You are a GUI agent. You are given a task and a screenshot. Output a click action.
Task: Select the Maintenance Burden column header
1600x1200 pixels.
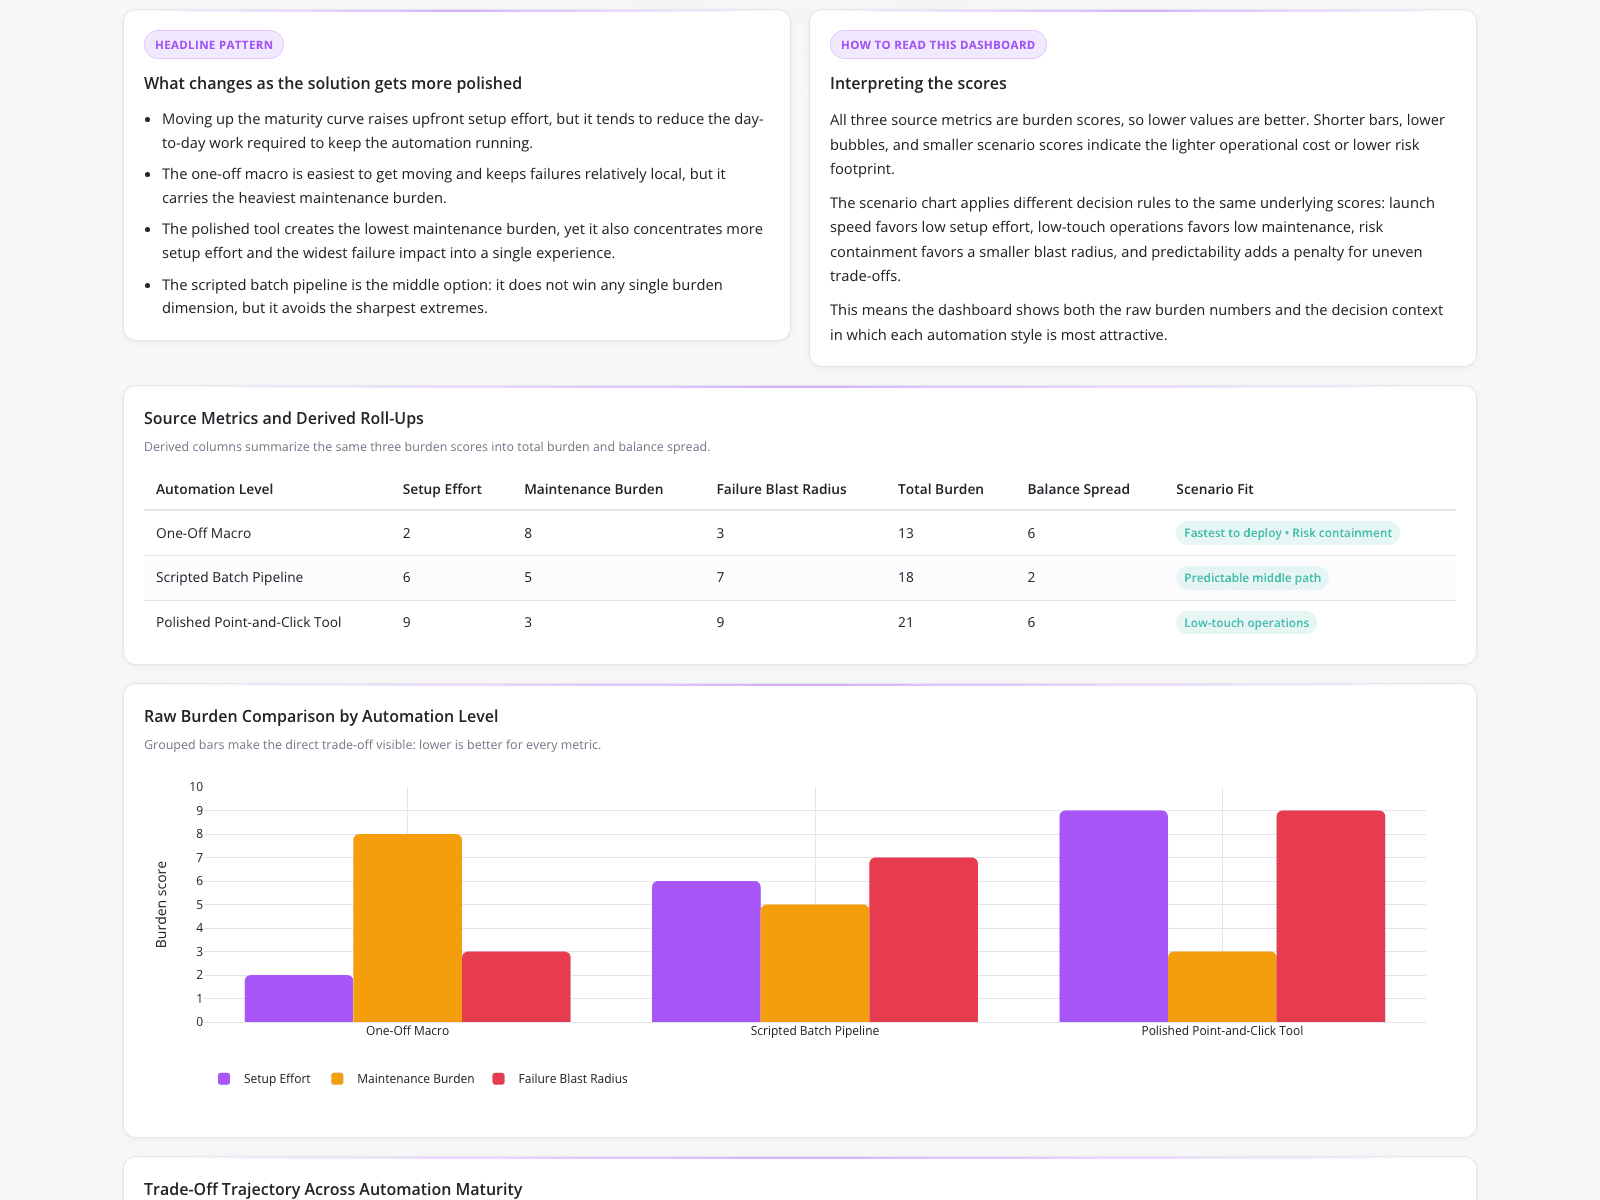click(x=594, y=489)
